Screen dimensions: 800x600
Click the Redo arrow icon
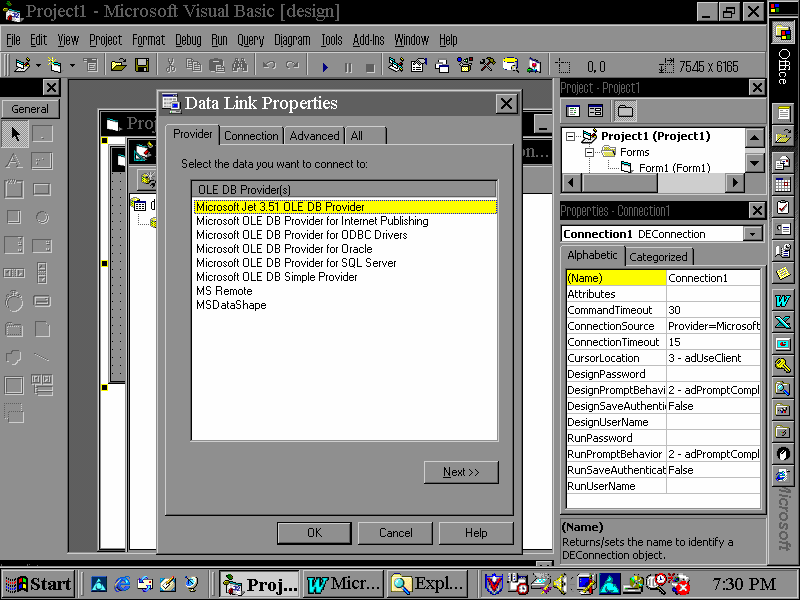(x=292, y=65)
